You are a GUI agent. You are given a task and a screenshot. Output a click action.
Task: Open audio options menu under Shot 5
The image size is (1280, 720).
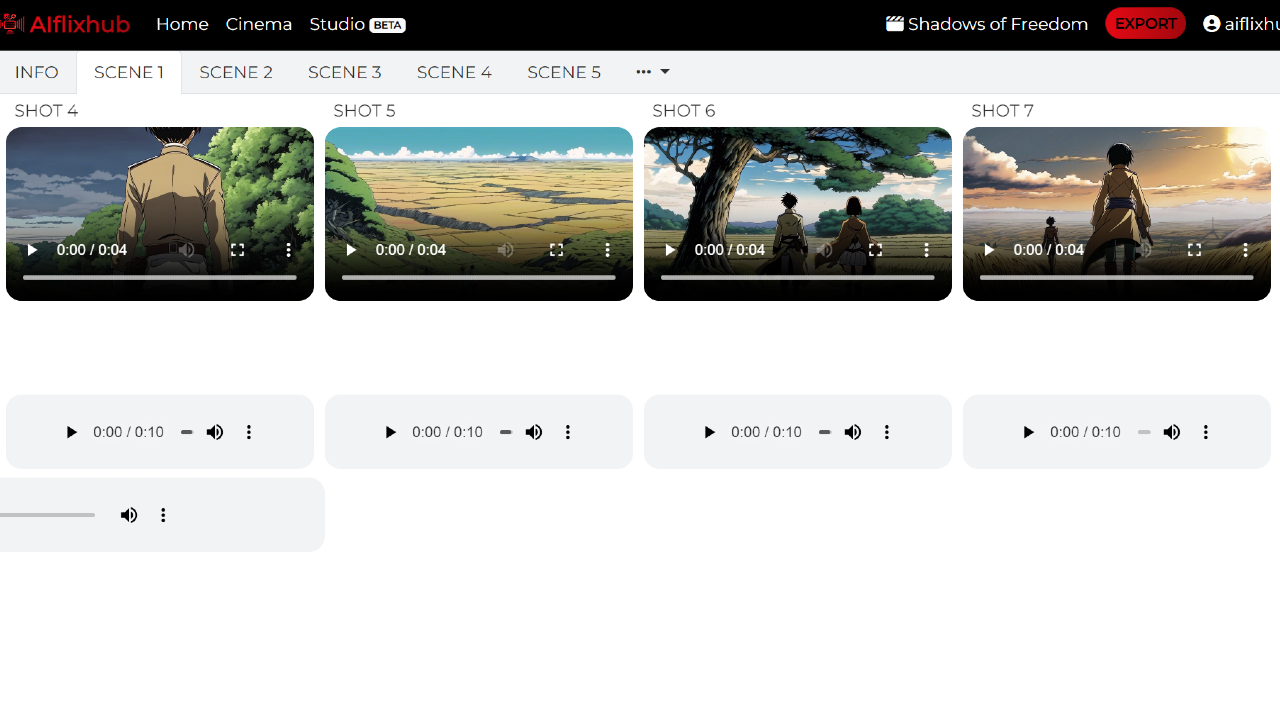[568, 432]
